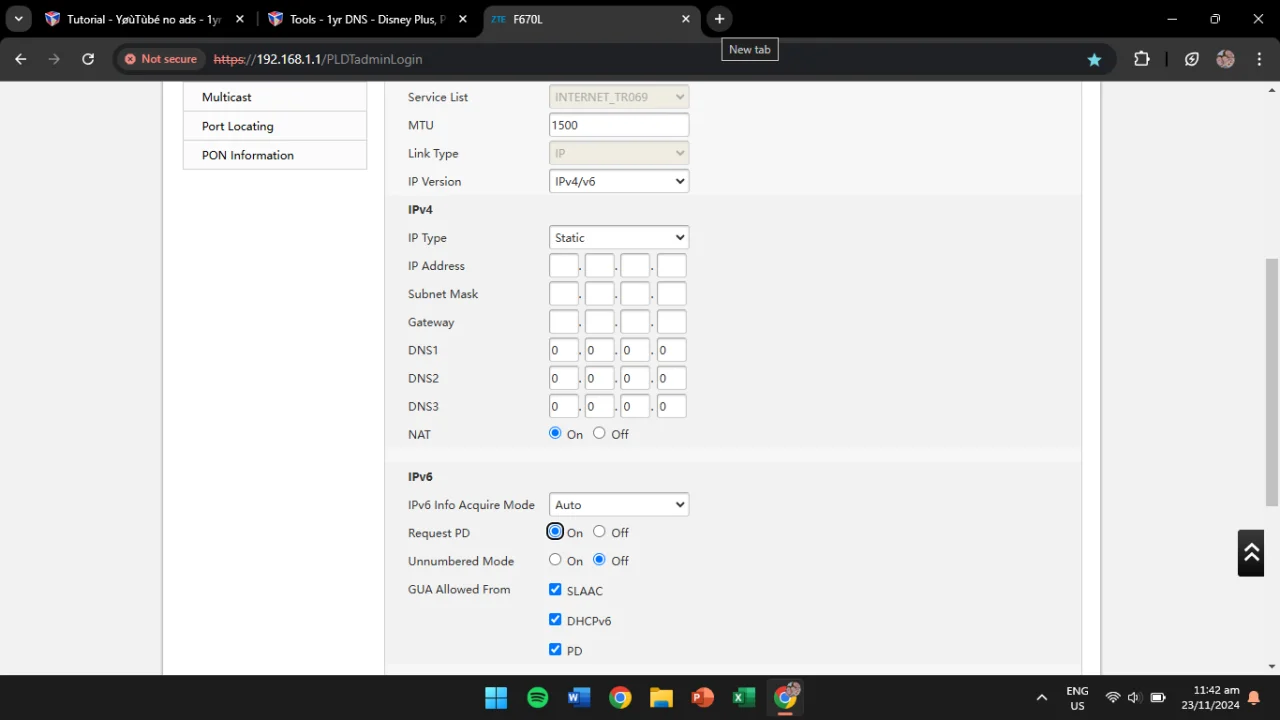Image resolution: width=1280 pixels, height=720 pixels.
Task: Expand the IP Type Static dropdown
Action: pos(619,237)
